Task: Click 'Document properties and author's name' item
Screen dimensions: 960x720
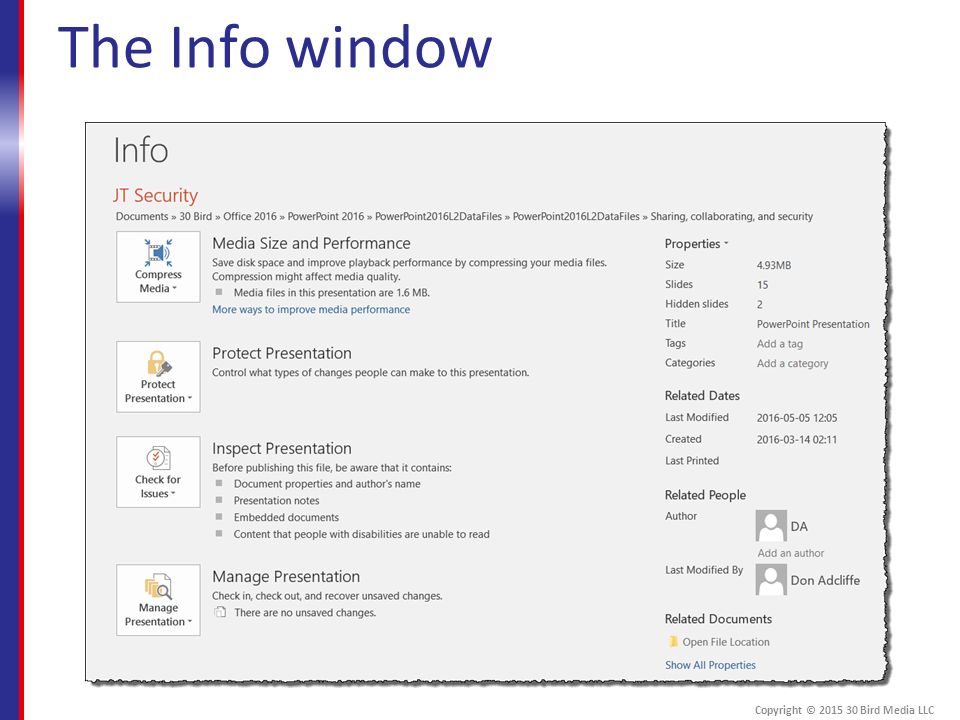Action: [327, 484]
